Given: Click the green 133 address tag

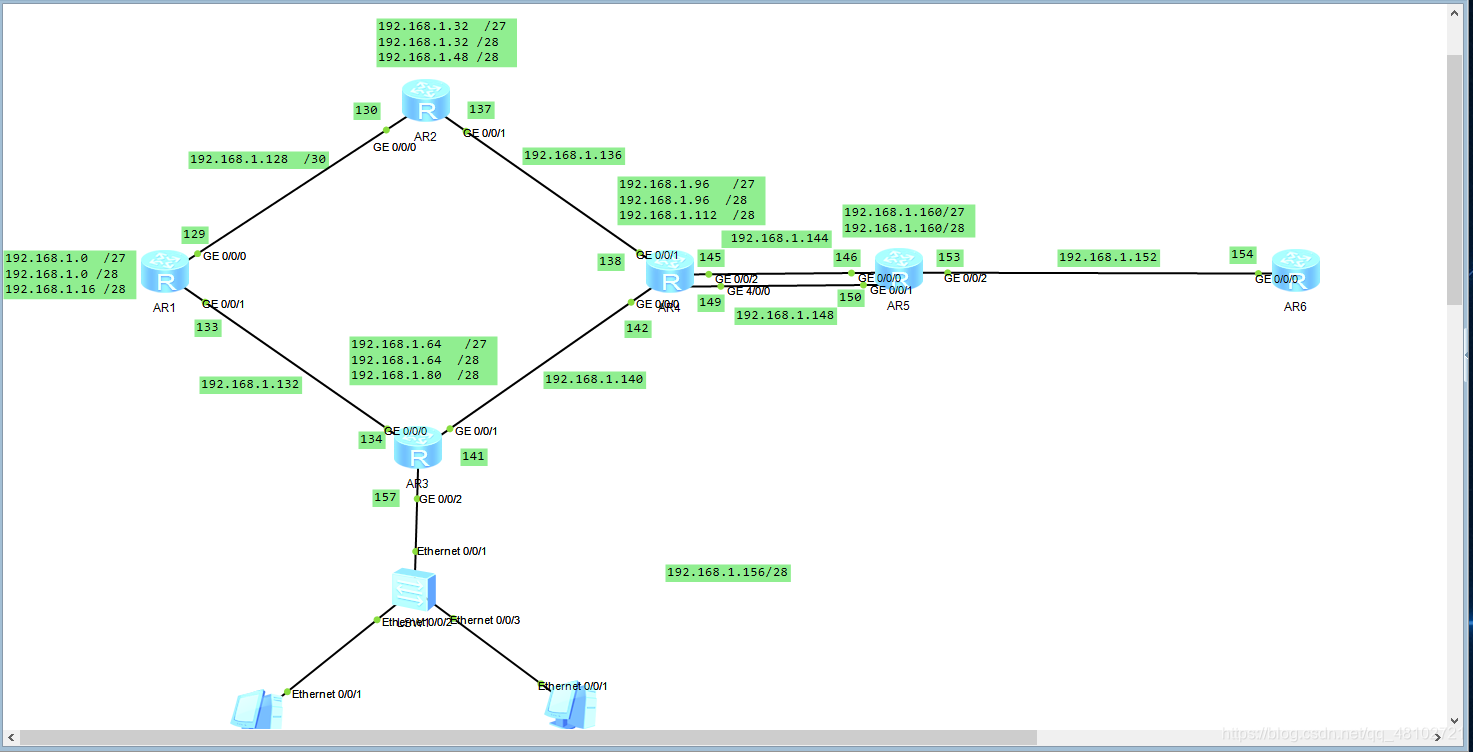Looking at the screenshot, I should click(208, 326).
